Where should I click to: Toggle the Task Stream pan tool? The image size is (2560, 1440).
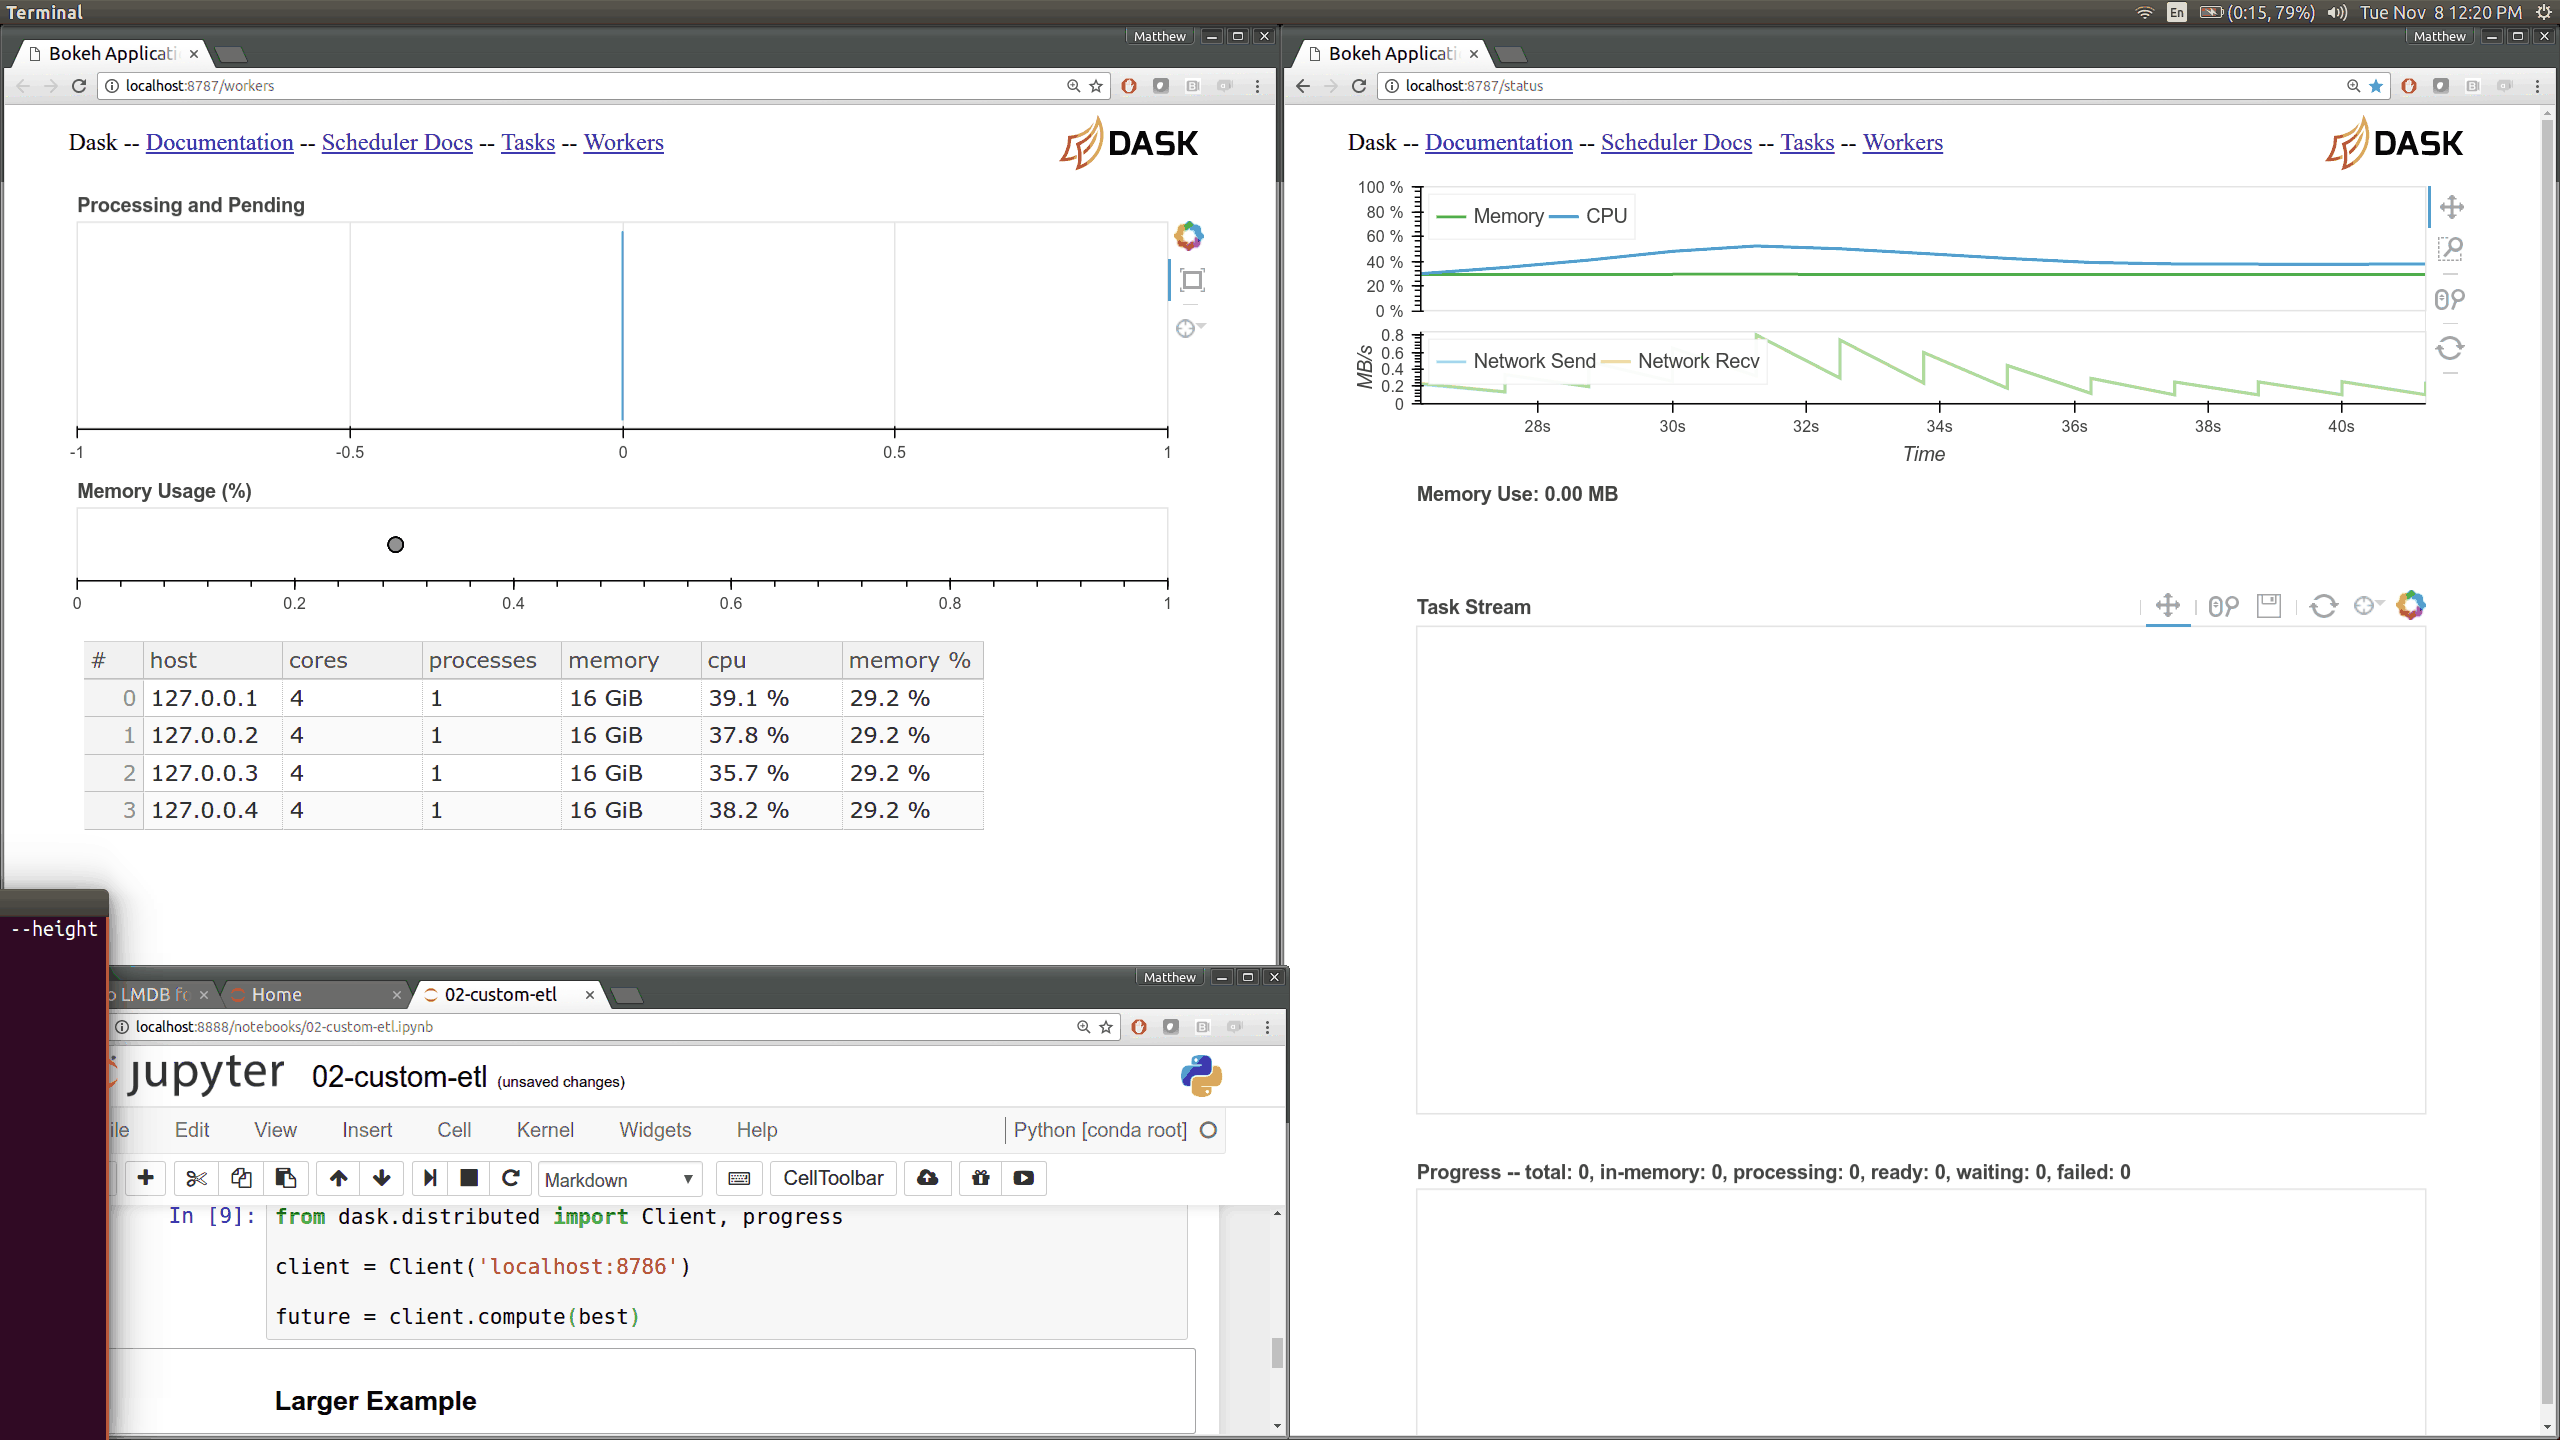2167,606
